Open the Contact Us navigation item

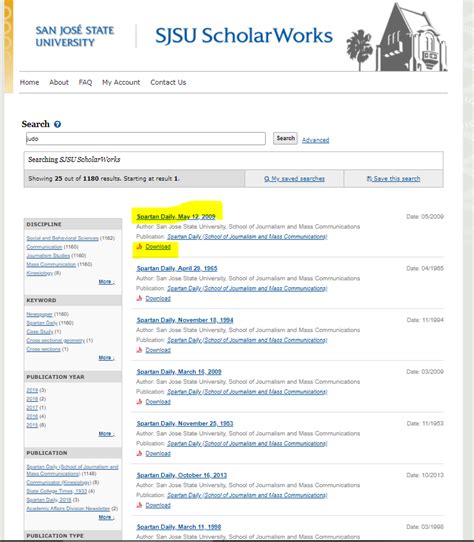click(168, 82)
